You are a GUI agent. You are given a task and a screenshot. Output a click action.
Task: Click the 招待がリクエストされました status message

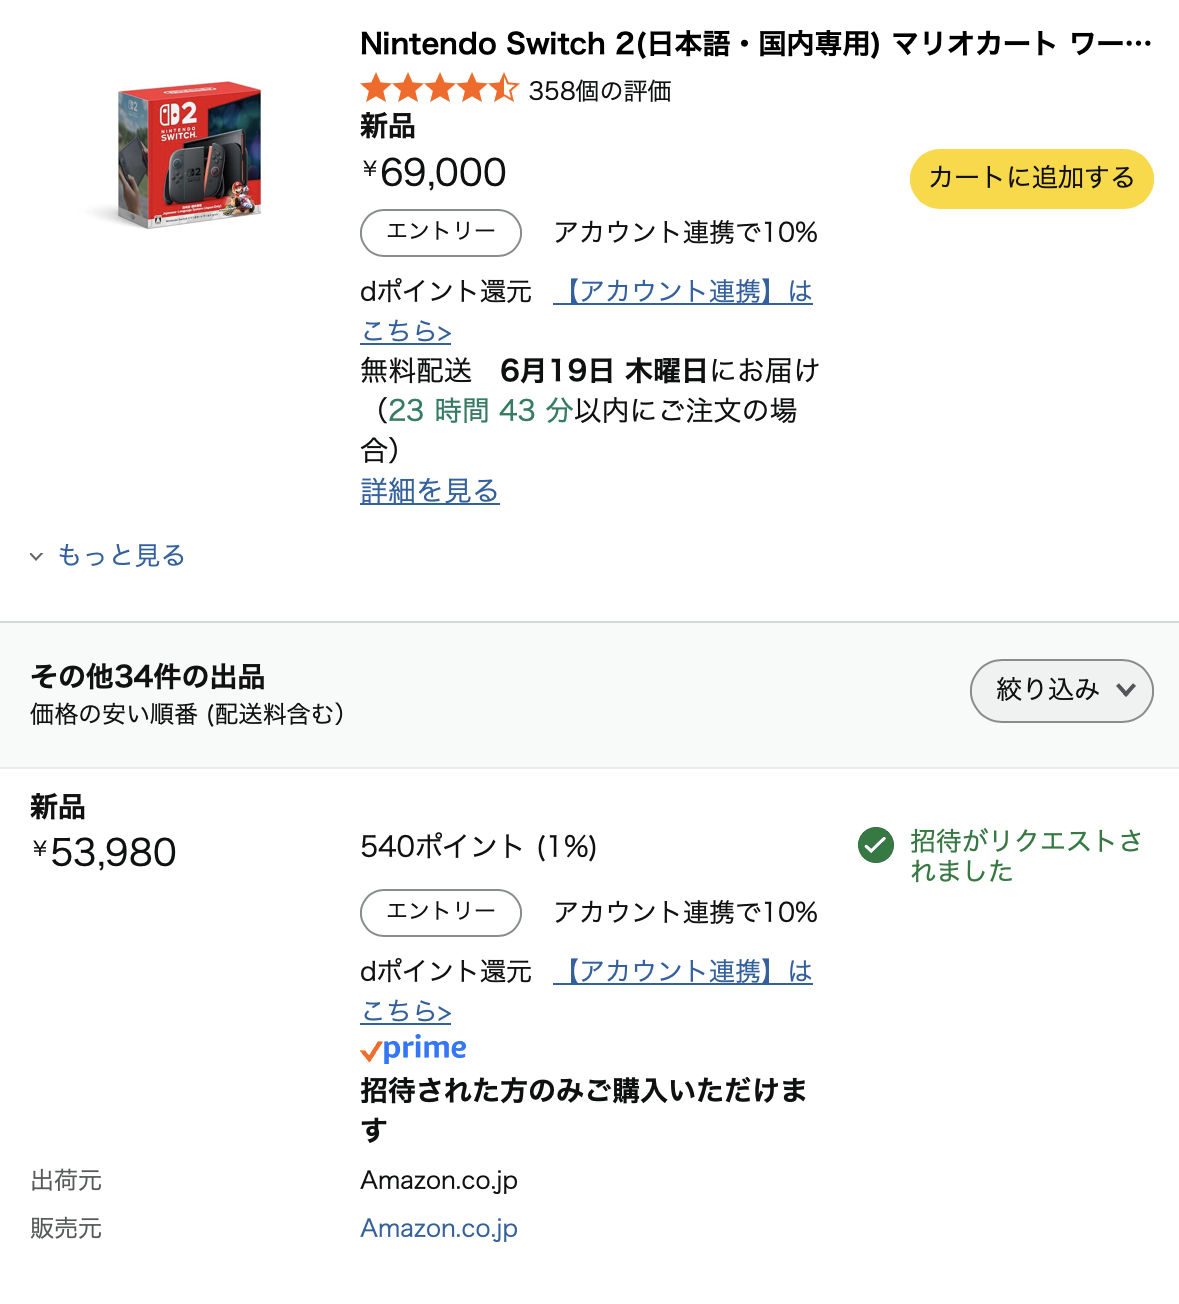click(1025, 856)
